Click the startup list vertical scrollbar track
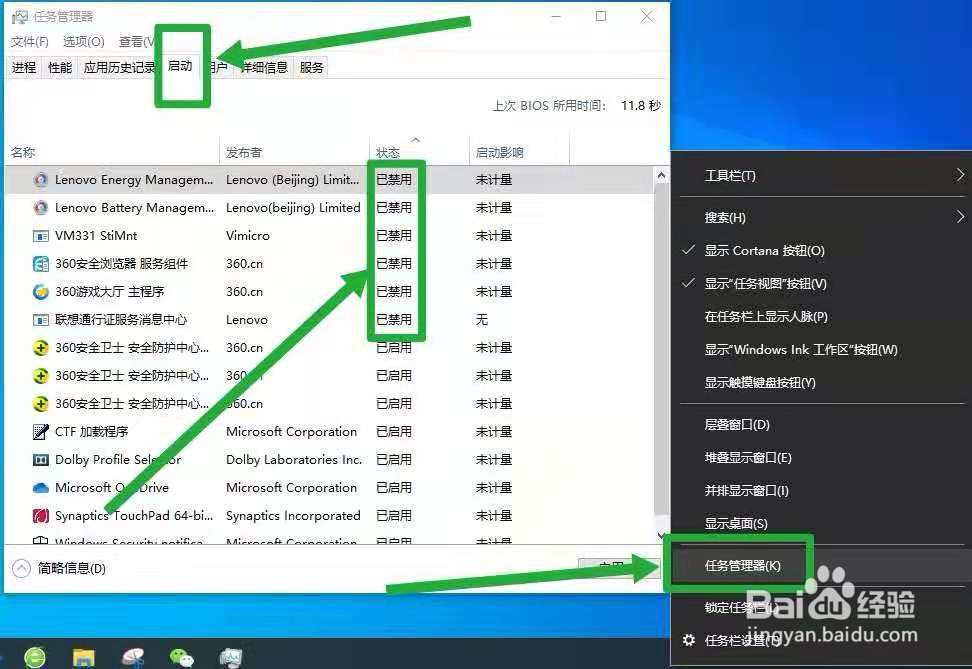 661,357
